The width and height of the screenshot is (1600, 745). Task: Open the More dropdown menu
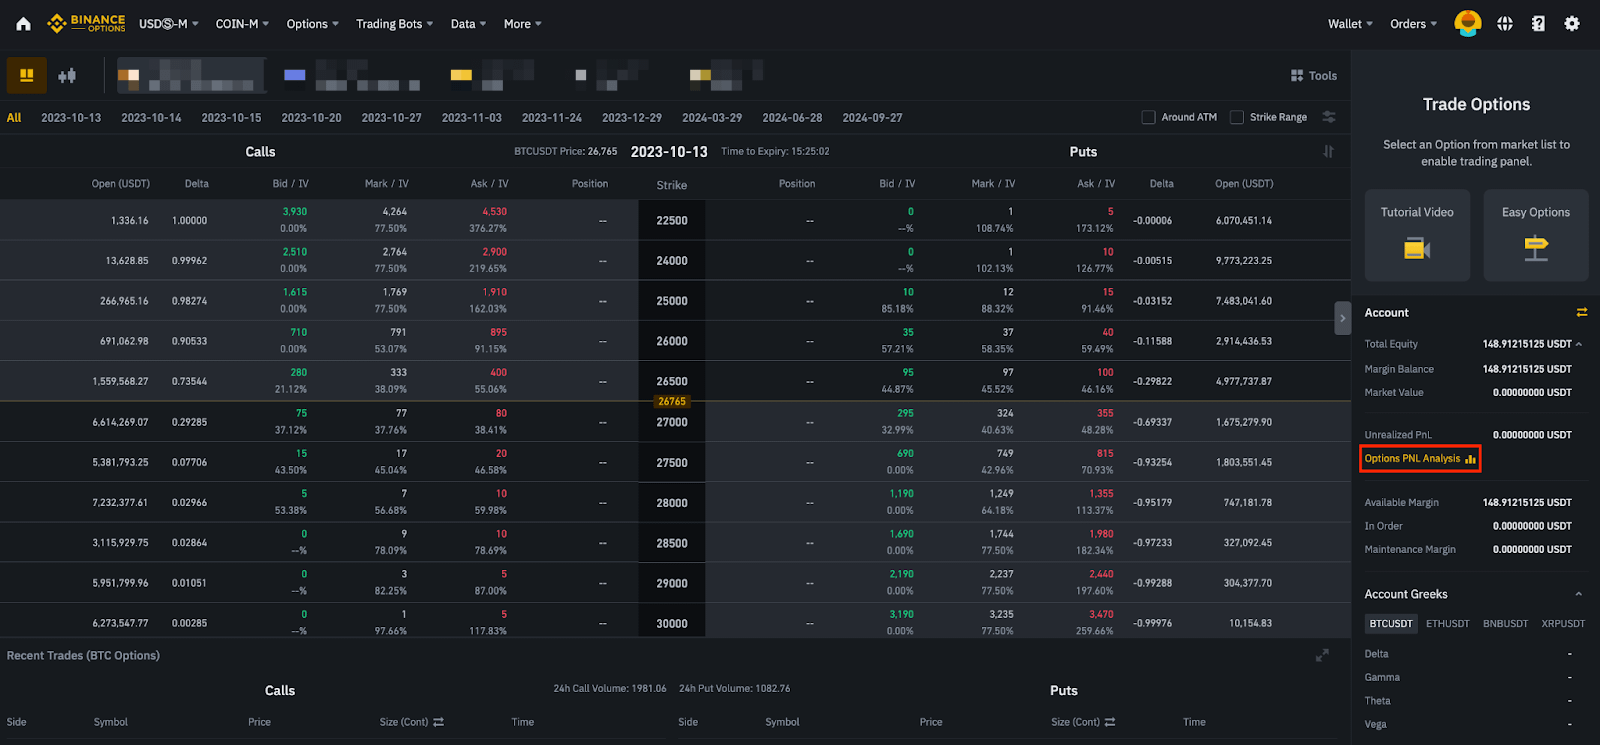click(x=522, y=24)
